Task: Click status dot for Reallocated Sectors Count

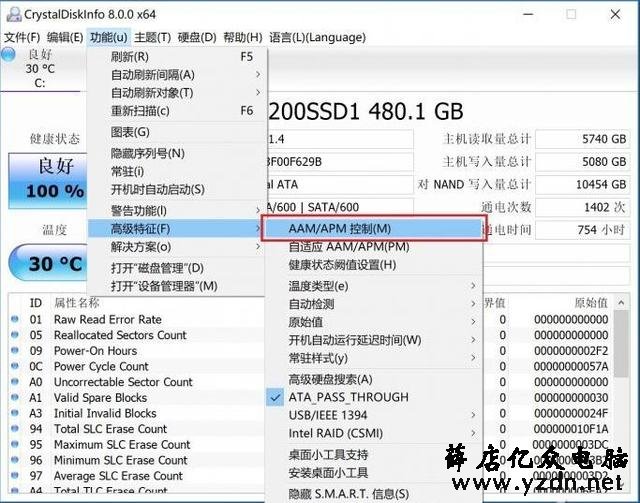Action: tap(15, 335)
